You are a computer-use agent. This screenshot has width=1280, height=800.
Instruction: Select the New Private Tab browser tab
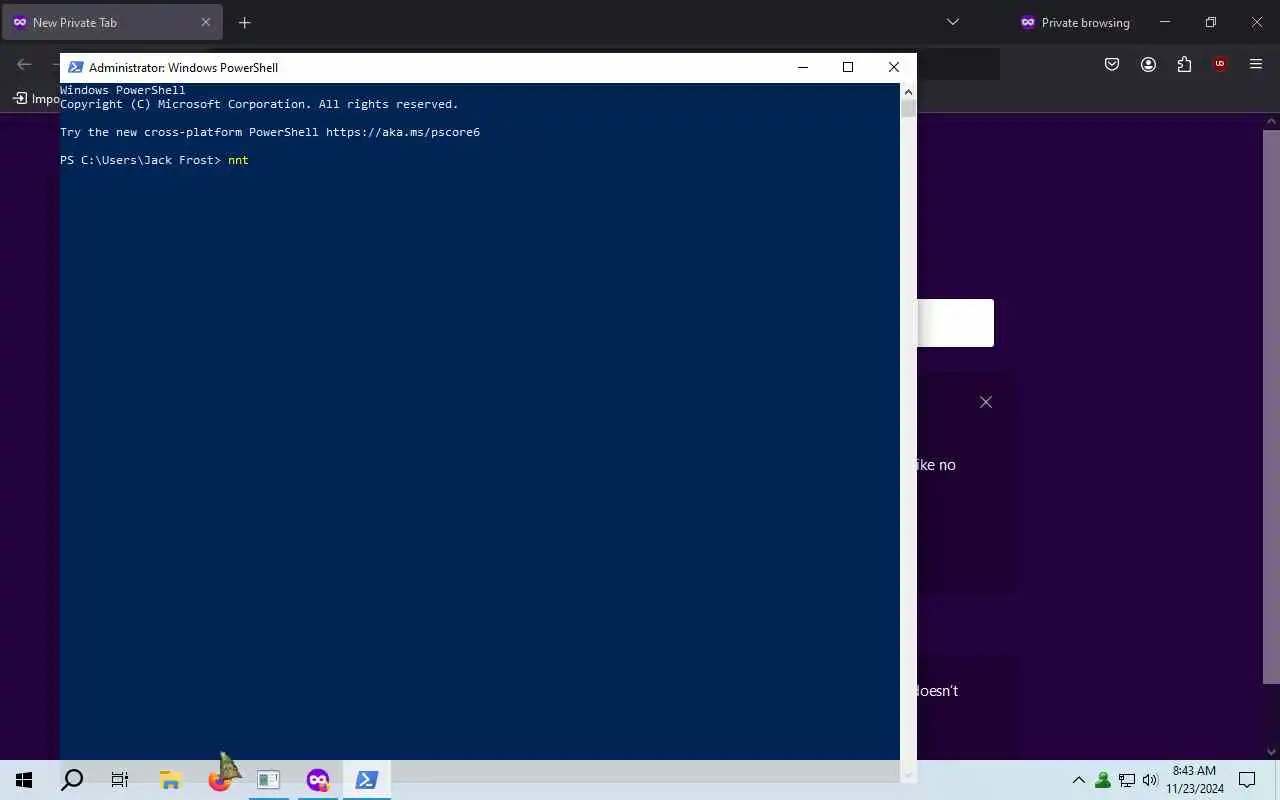point(110,22)
